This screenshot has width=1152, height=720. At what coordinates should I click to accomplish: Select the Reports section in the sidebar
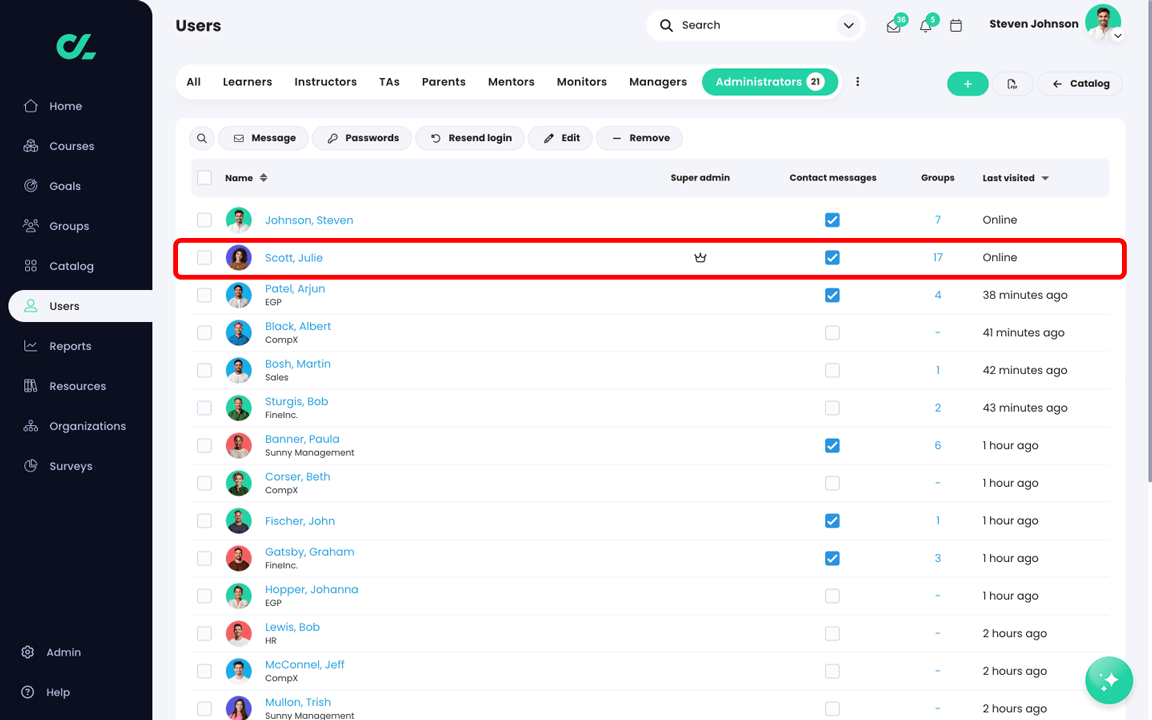(x=70, y=345)
